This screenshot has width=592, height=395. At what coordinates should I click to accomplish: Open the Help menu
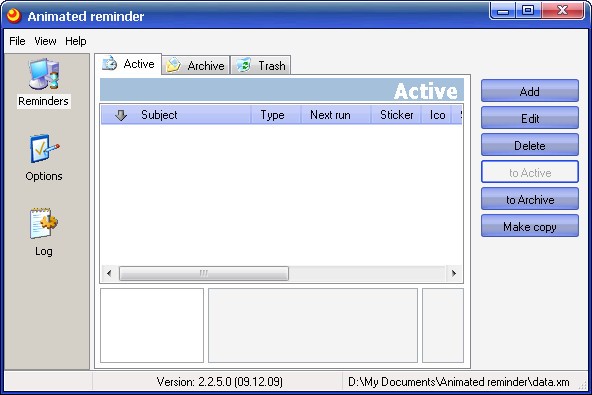point(76,41)
